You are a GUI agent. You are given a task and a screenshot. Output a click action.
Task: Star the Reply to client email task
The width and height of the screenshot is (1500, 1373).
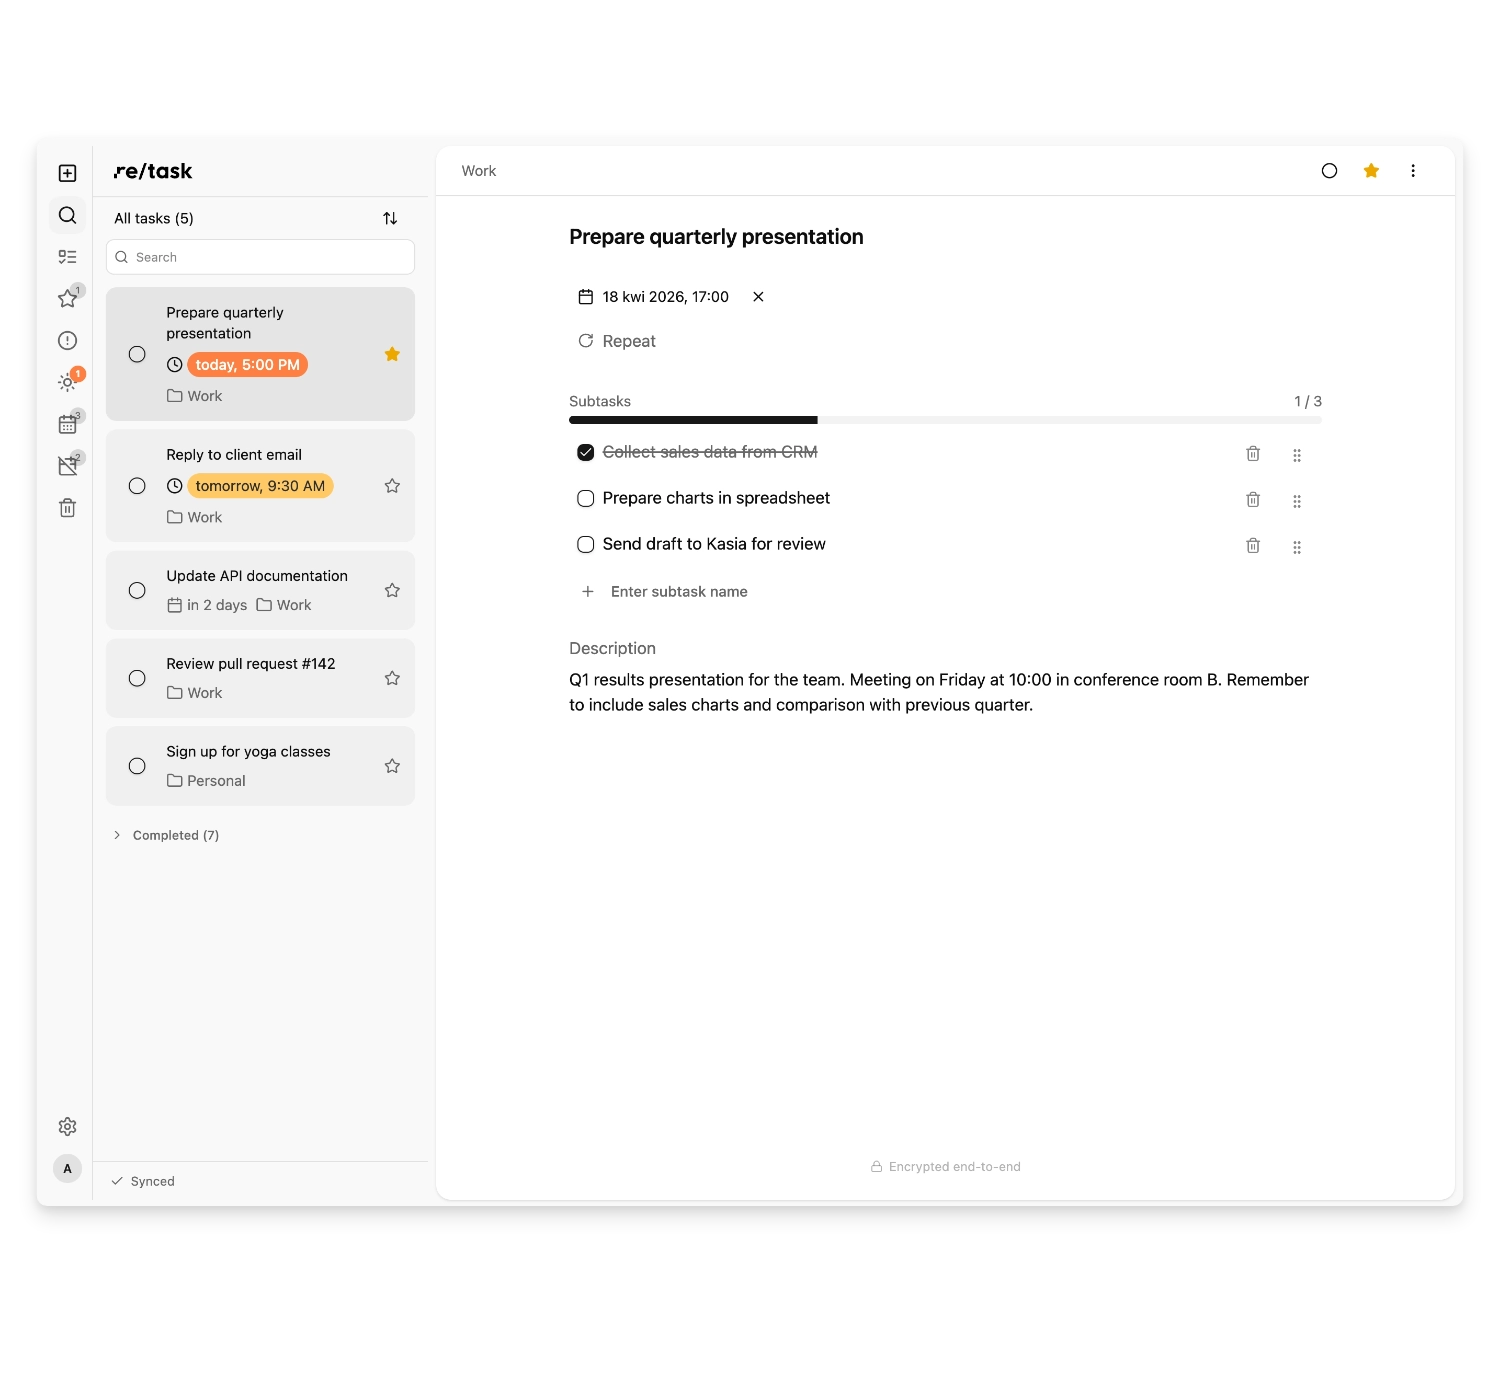pyautogui.click(x=392, y=486)
